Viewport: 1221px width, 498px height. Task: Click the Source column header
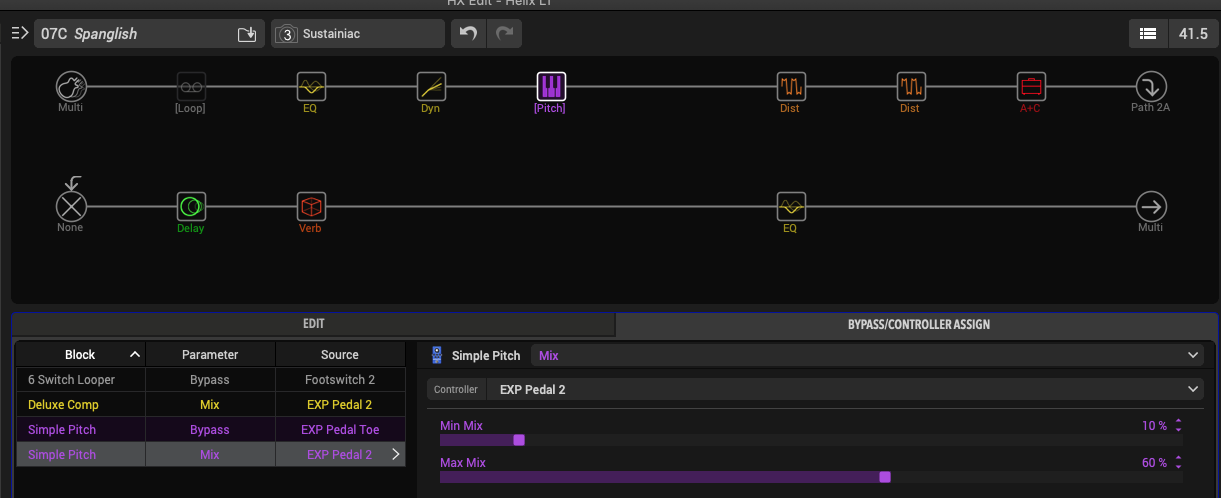pyautogui.click(x=340, y=354)
